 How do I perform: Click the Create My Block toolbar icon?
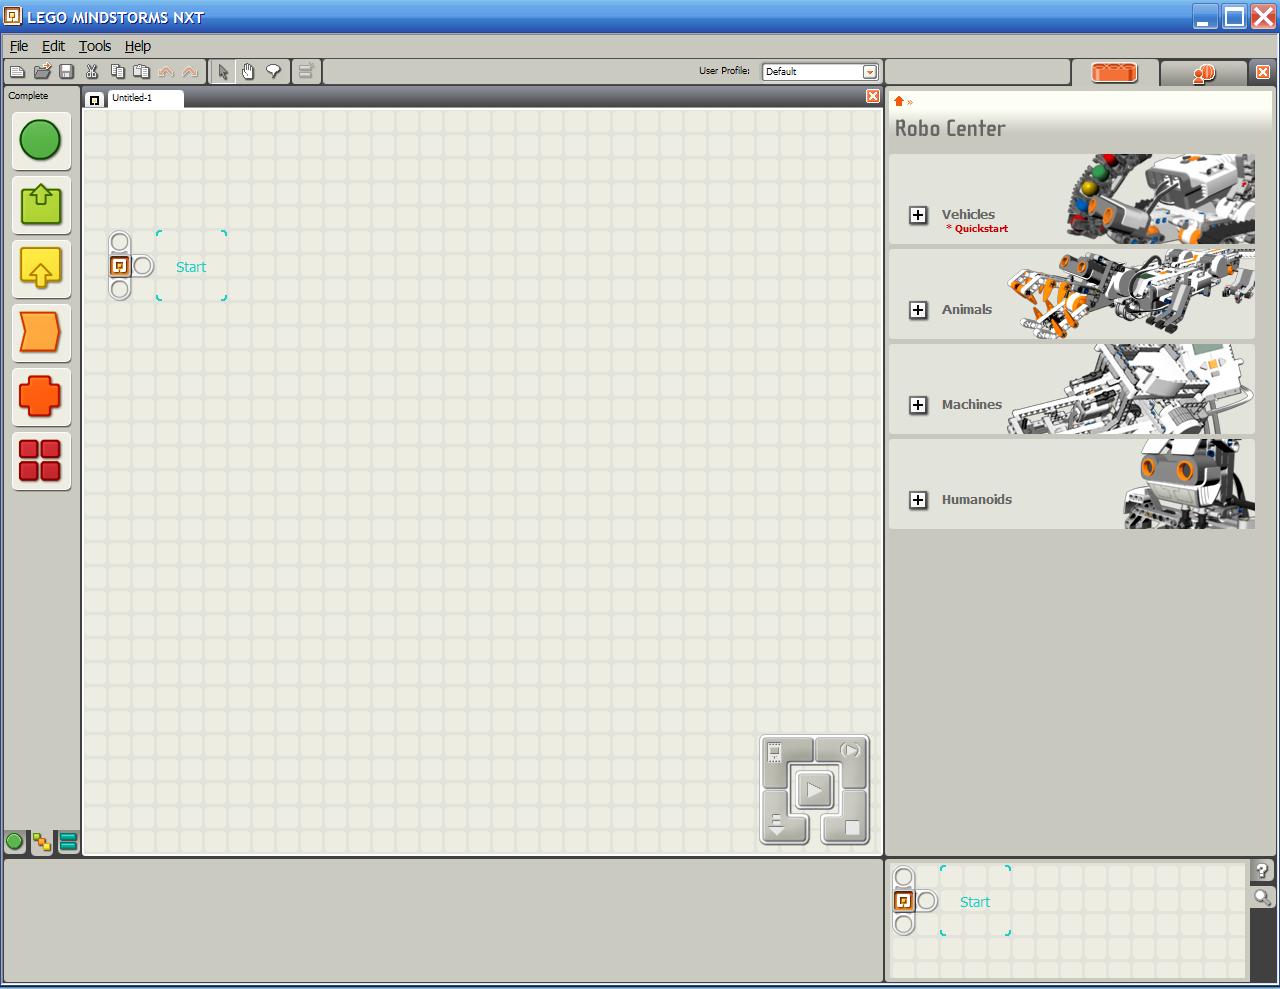[x=306, y=71]
